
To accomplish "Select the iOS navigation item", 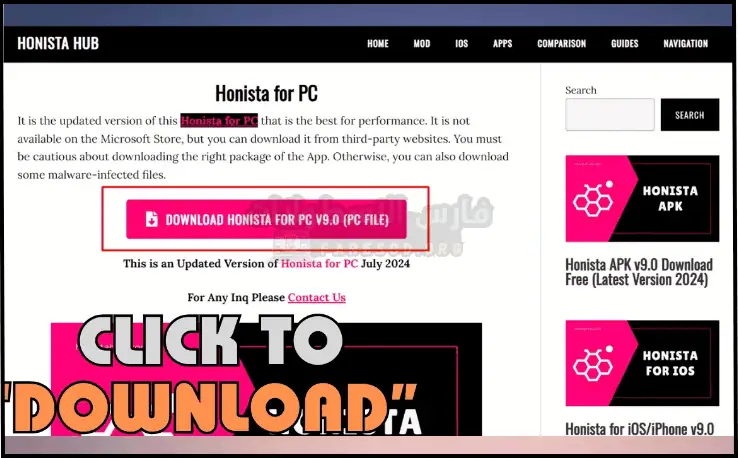I will tap(461, 44).
